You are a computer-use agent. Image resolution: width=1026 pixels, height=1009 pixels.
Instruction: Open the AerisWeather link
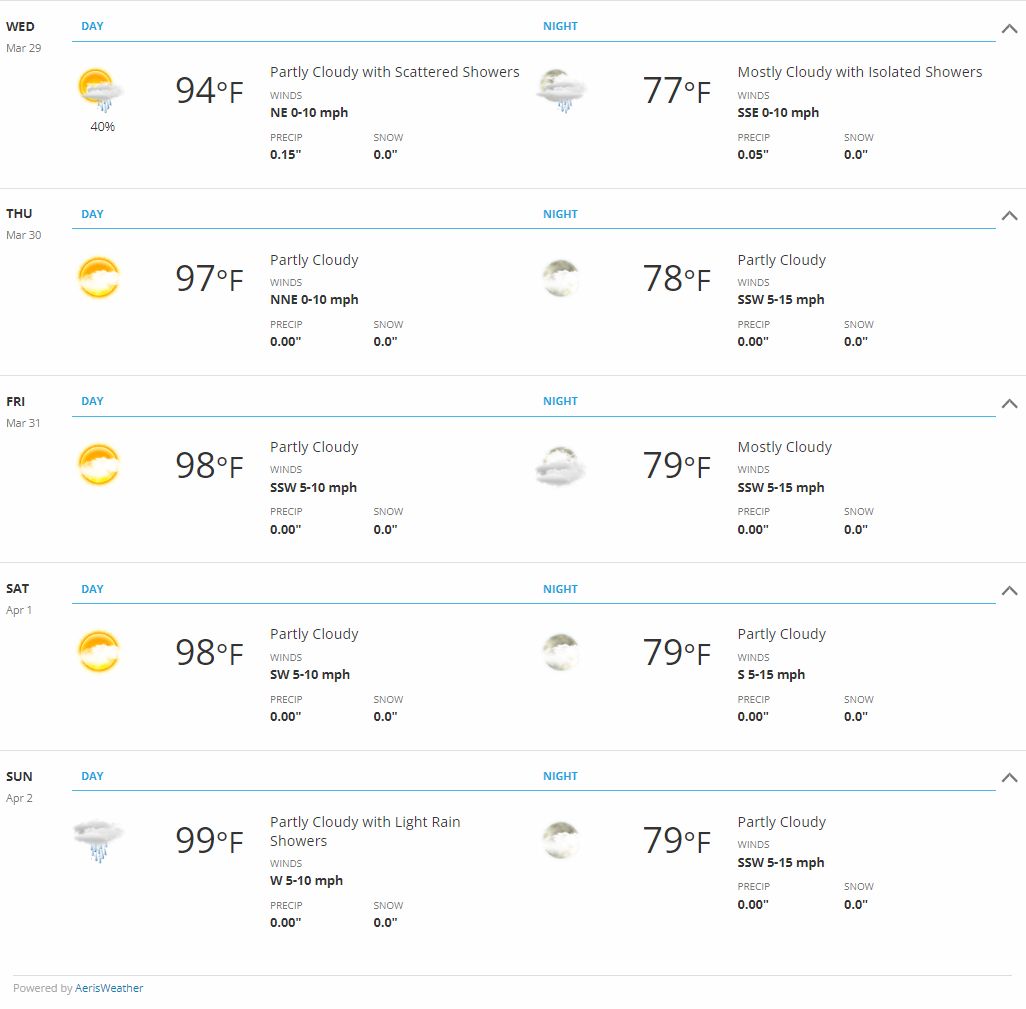point(109,988)
